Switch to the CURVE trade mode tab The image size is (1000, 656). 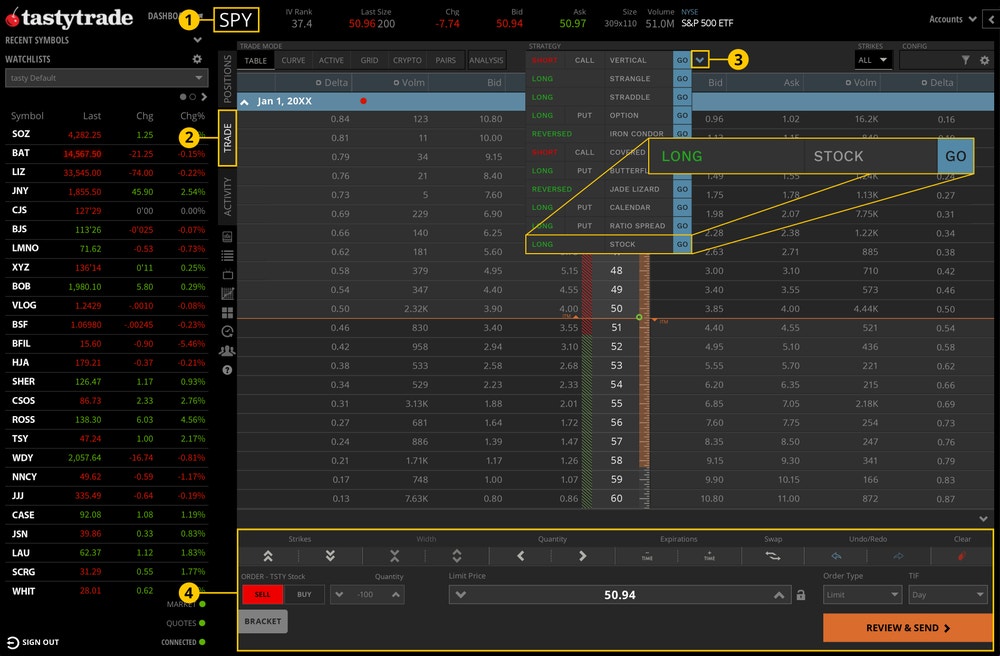pyautogui.click(x=293, y=60)
